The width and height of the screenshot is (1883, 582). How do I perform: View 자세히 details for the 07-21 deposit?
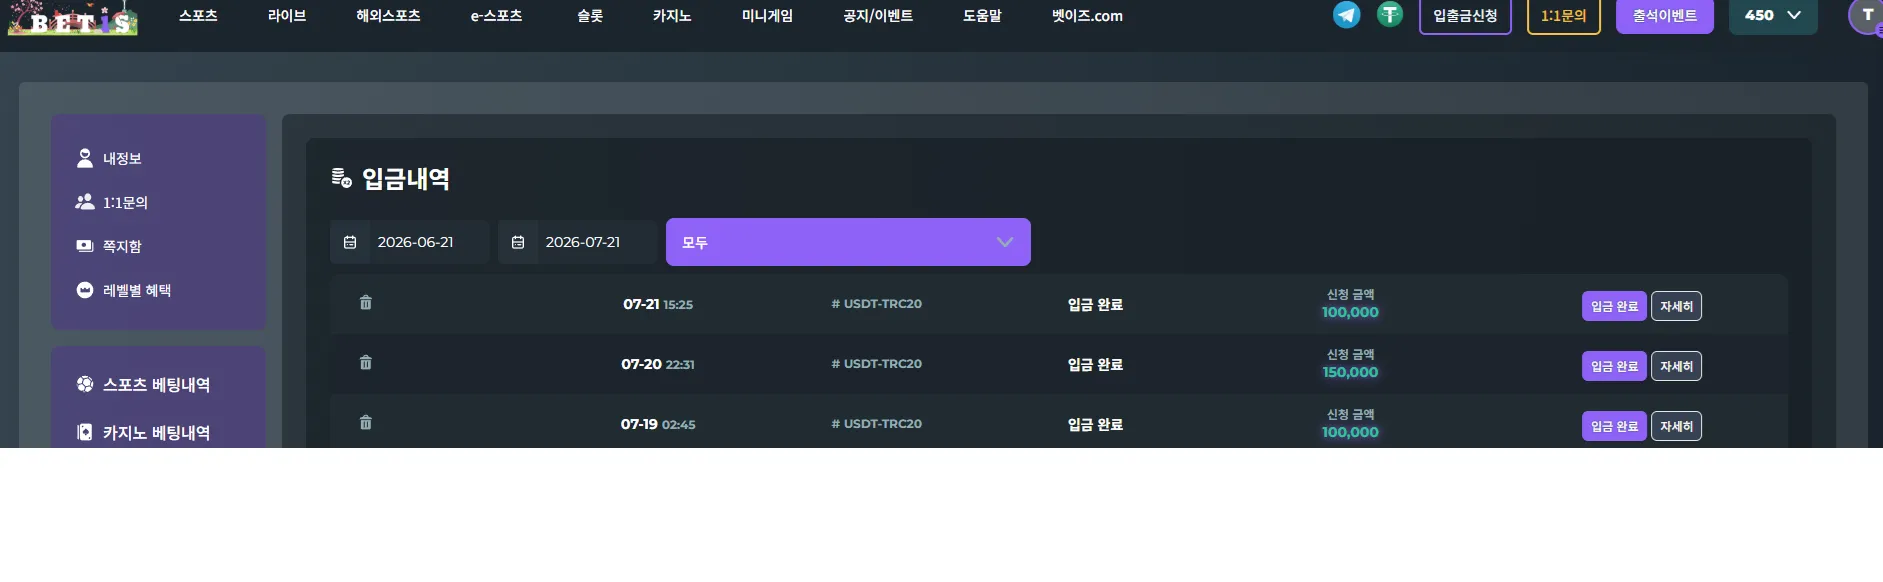[1676, 306]
